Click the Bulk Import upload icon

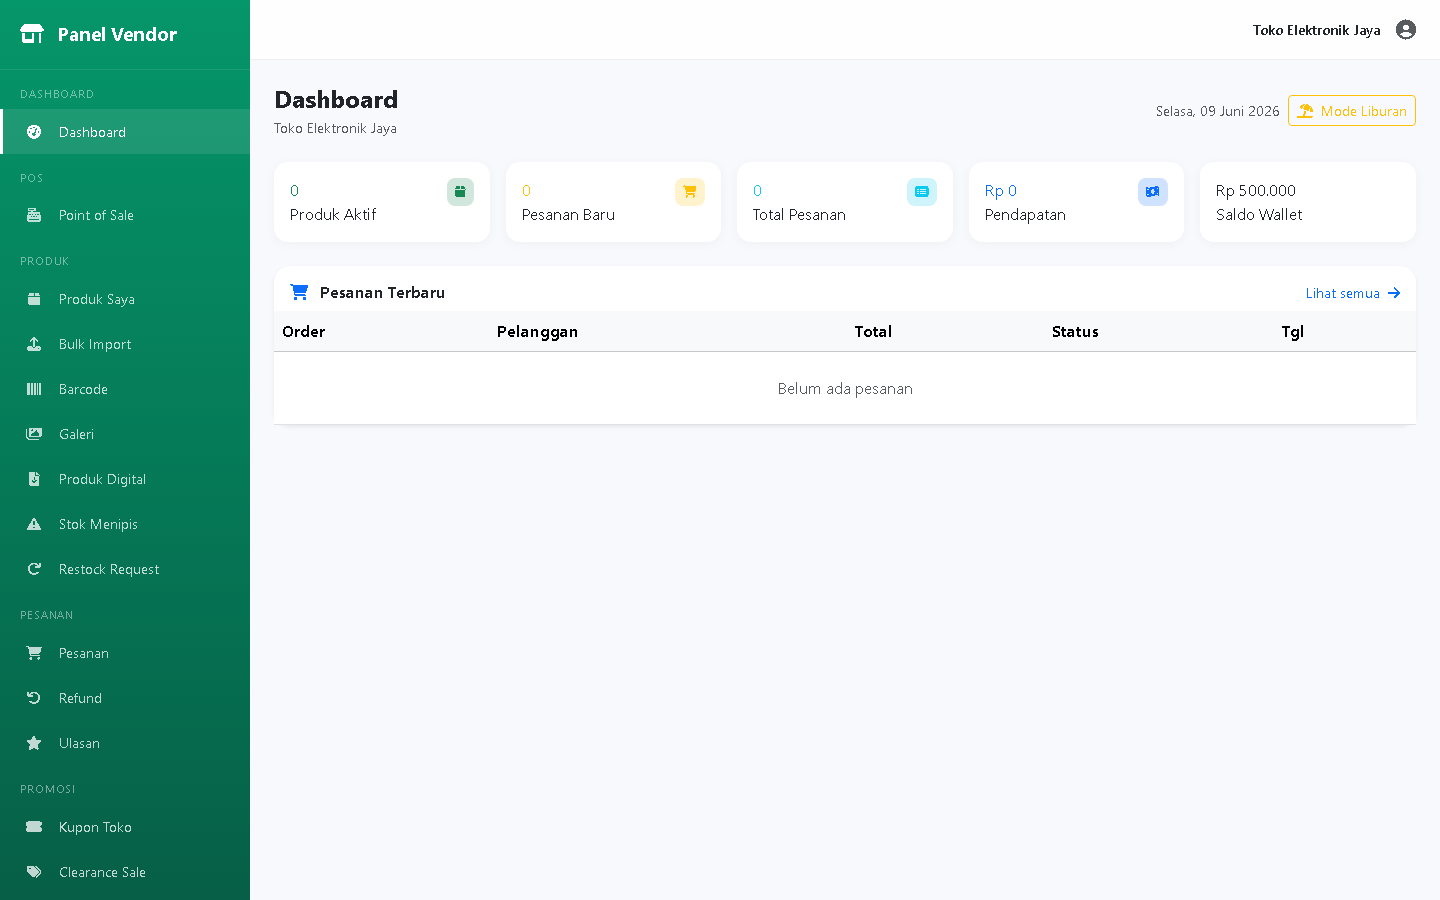coord(34,344)
